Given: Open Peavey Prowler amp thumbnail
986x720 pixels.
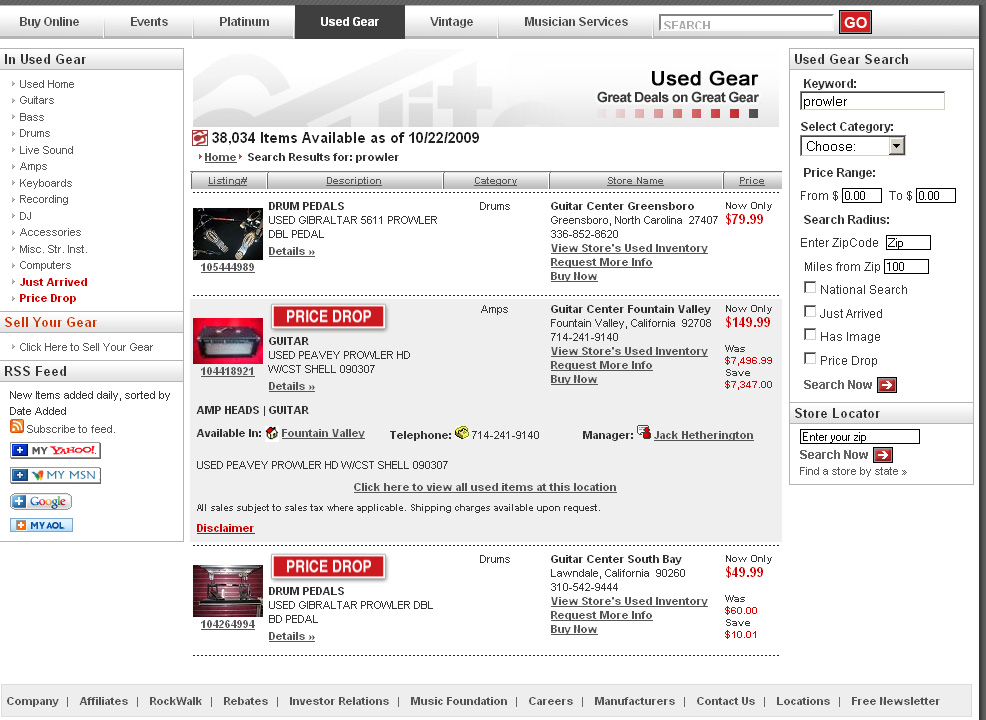Looking at the screenshot, I should tap(228, 341).
